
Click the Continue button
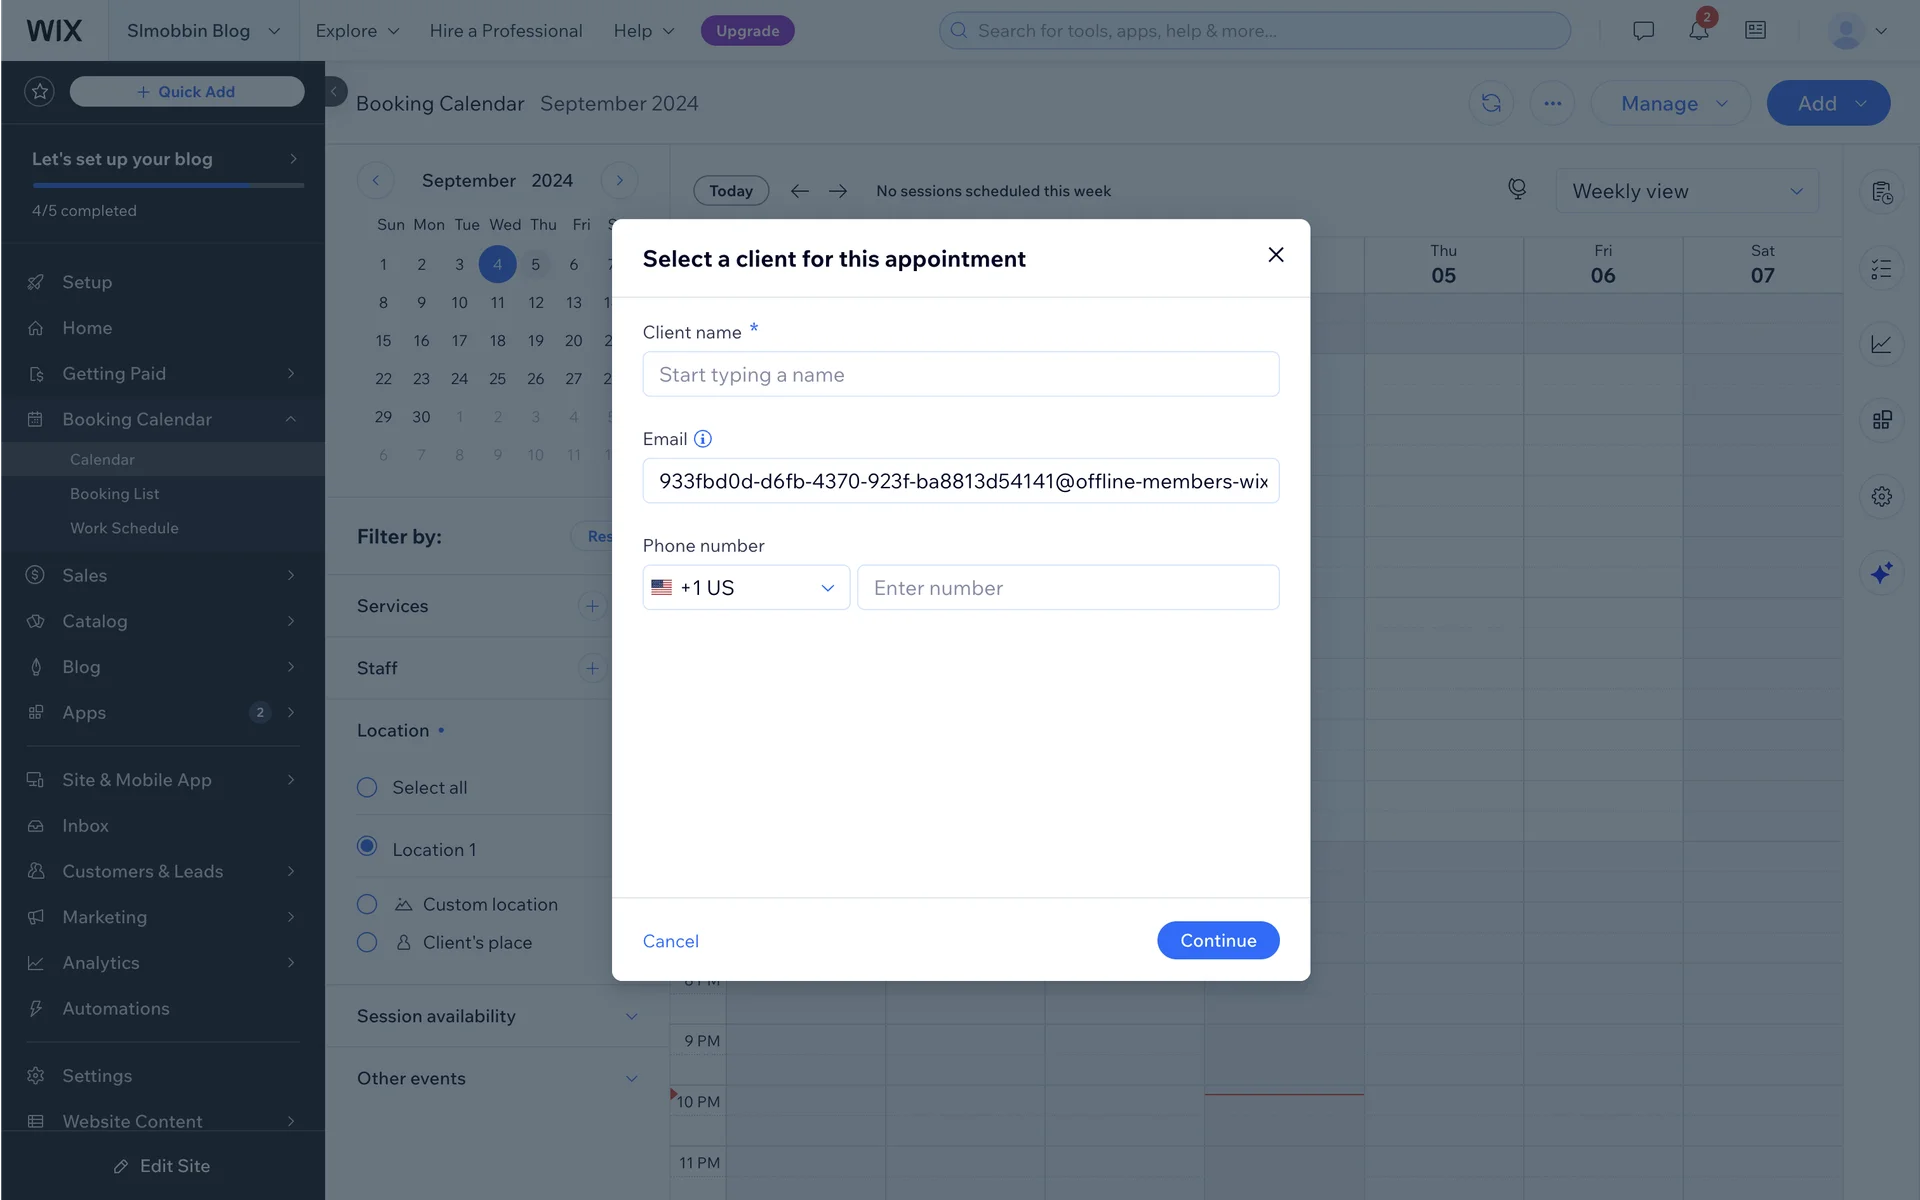1217,940
